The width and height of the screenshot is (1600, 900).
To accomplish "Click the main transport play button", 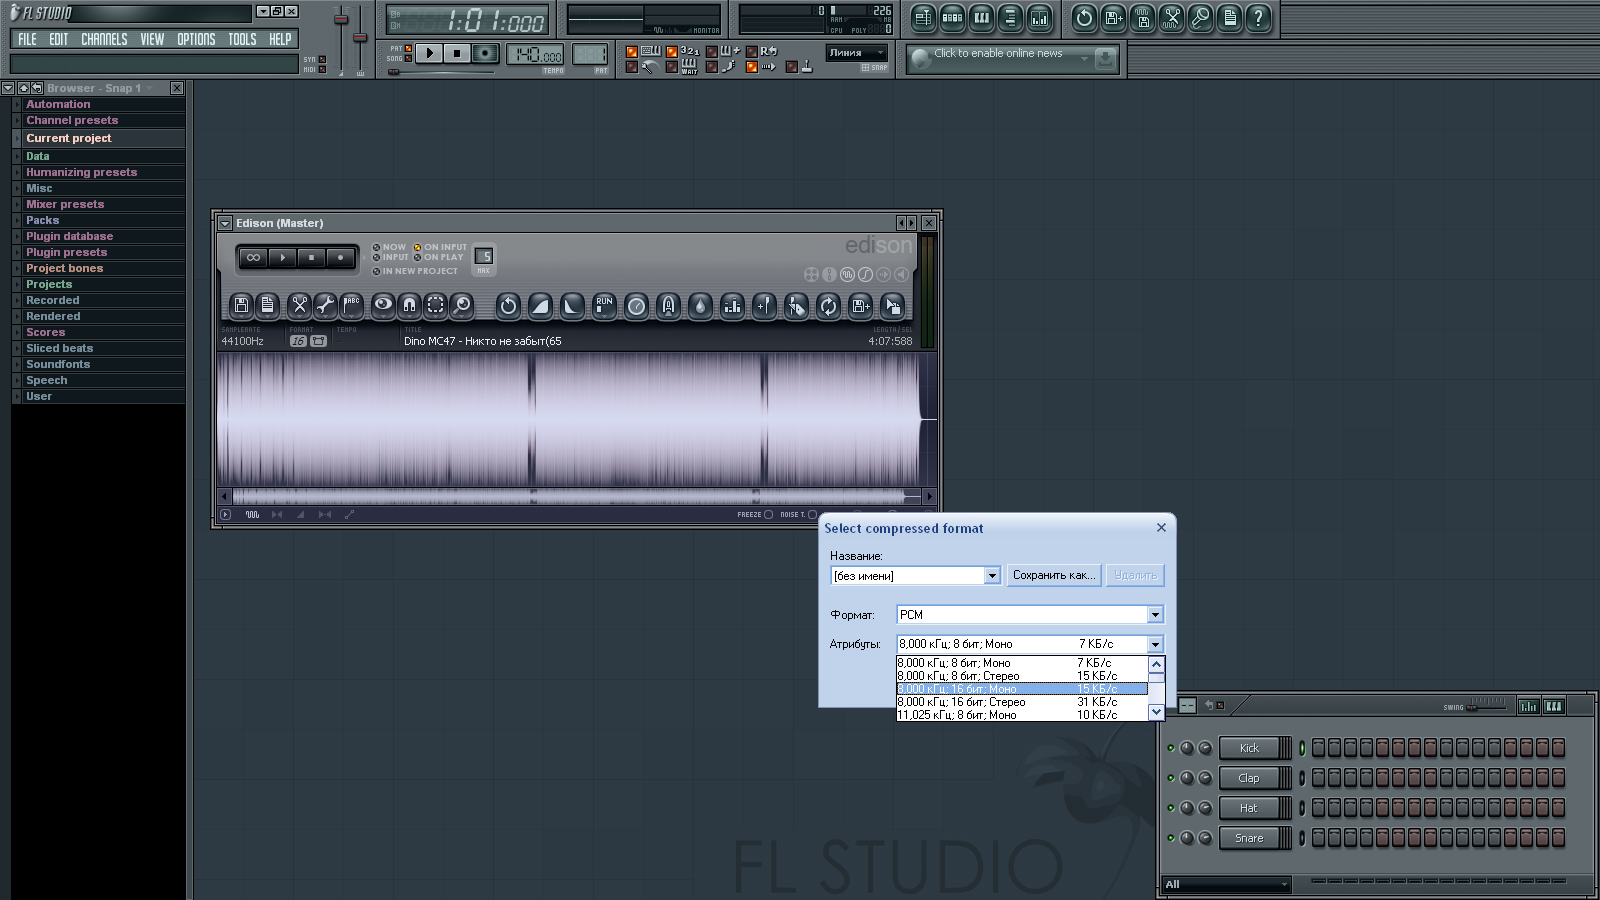I will pos(428,53).
